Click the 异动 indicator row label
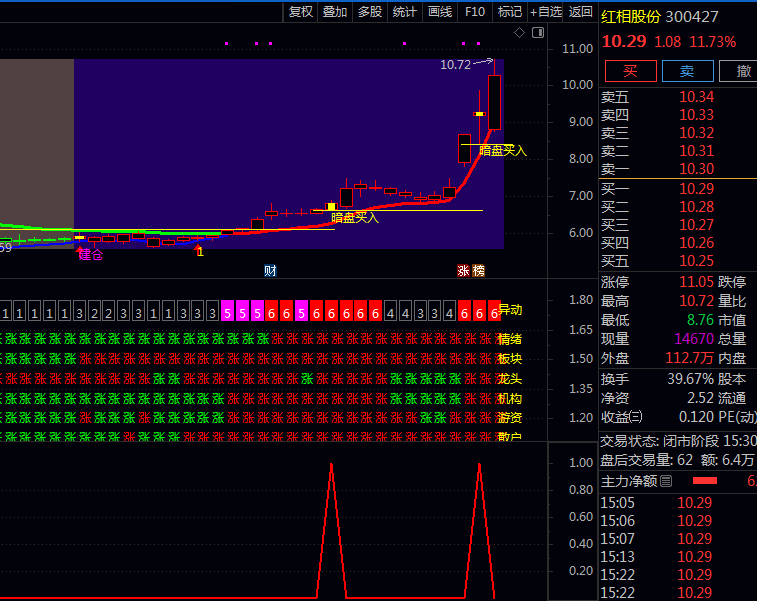Viewport: 757px width, 601px height. click(510, 310)
